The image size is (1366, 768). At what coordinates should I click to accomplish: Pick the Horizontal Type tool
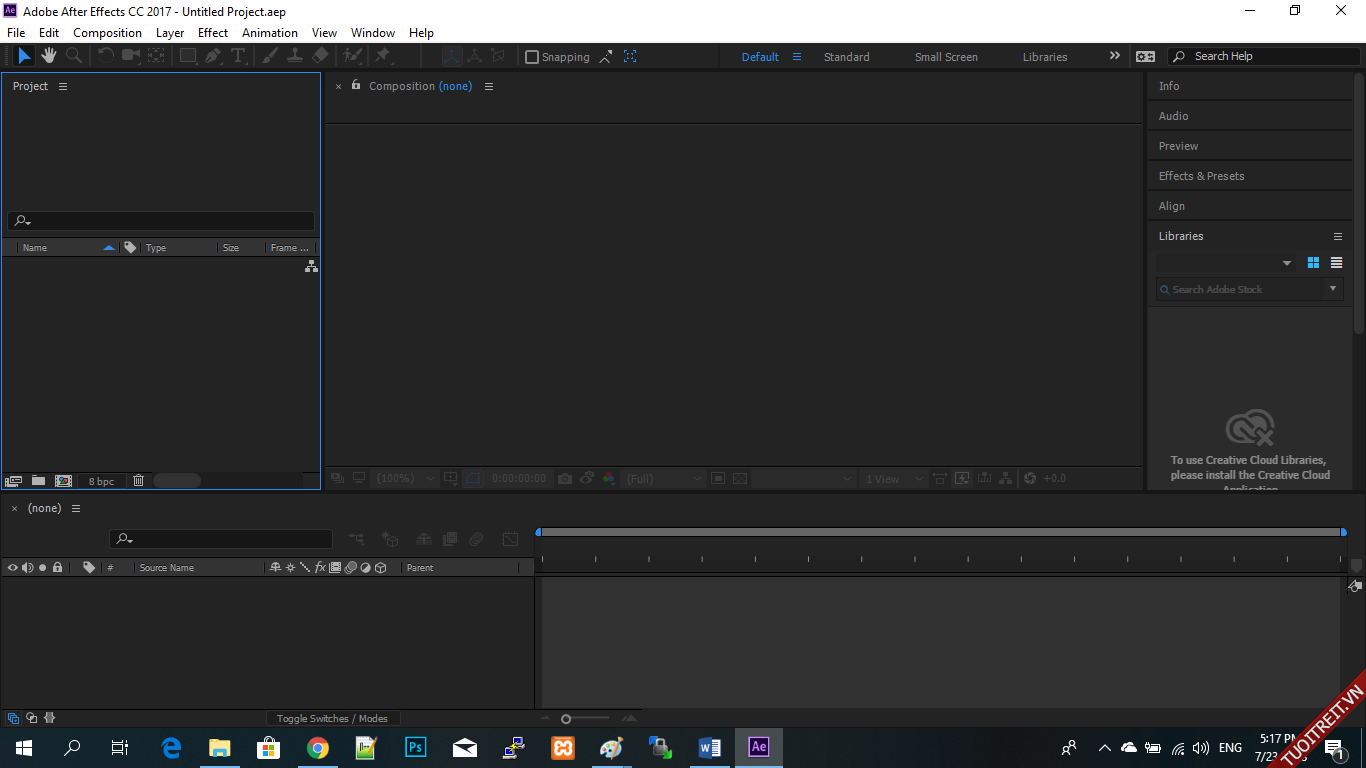click(x=238, y=56)
